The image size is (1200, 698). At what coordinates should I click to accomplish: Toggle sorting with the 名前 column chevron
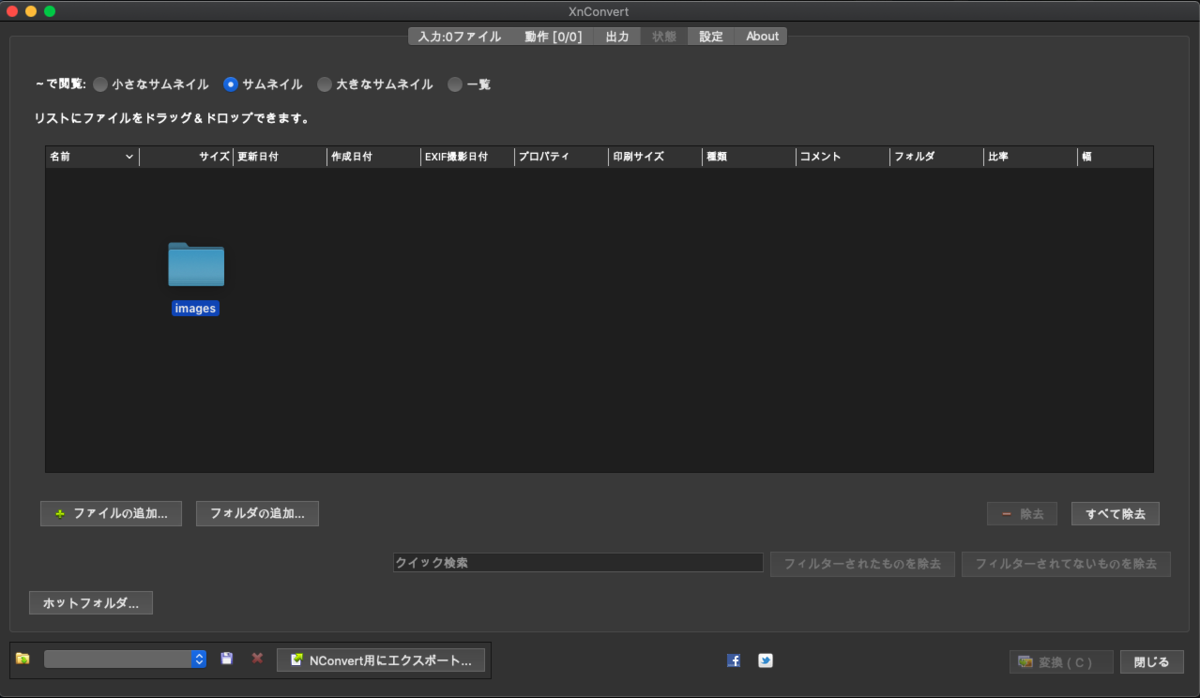(131, 157)
